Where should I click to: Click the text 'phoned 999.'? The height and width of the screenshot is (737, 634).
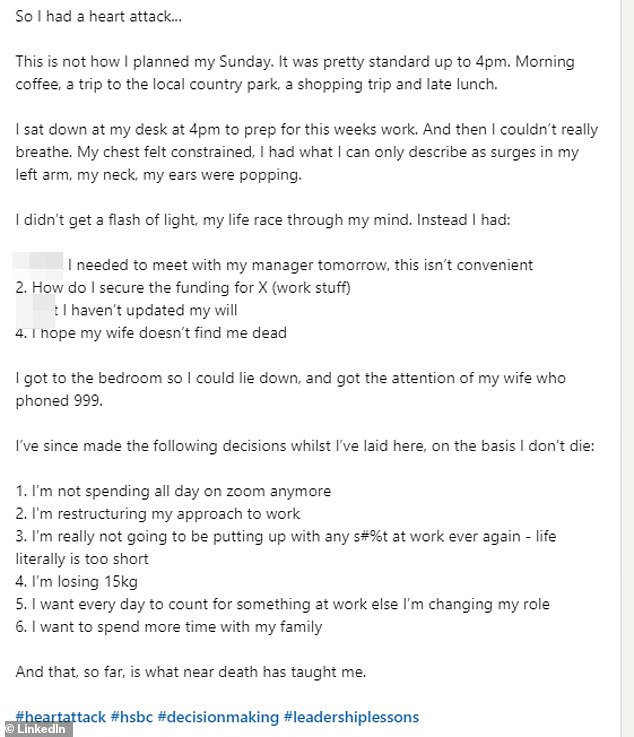coord(59,400)
